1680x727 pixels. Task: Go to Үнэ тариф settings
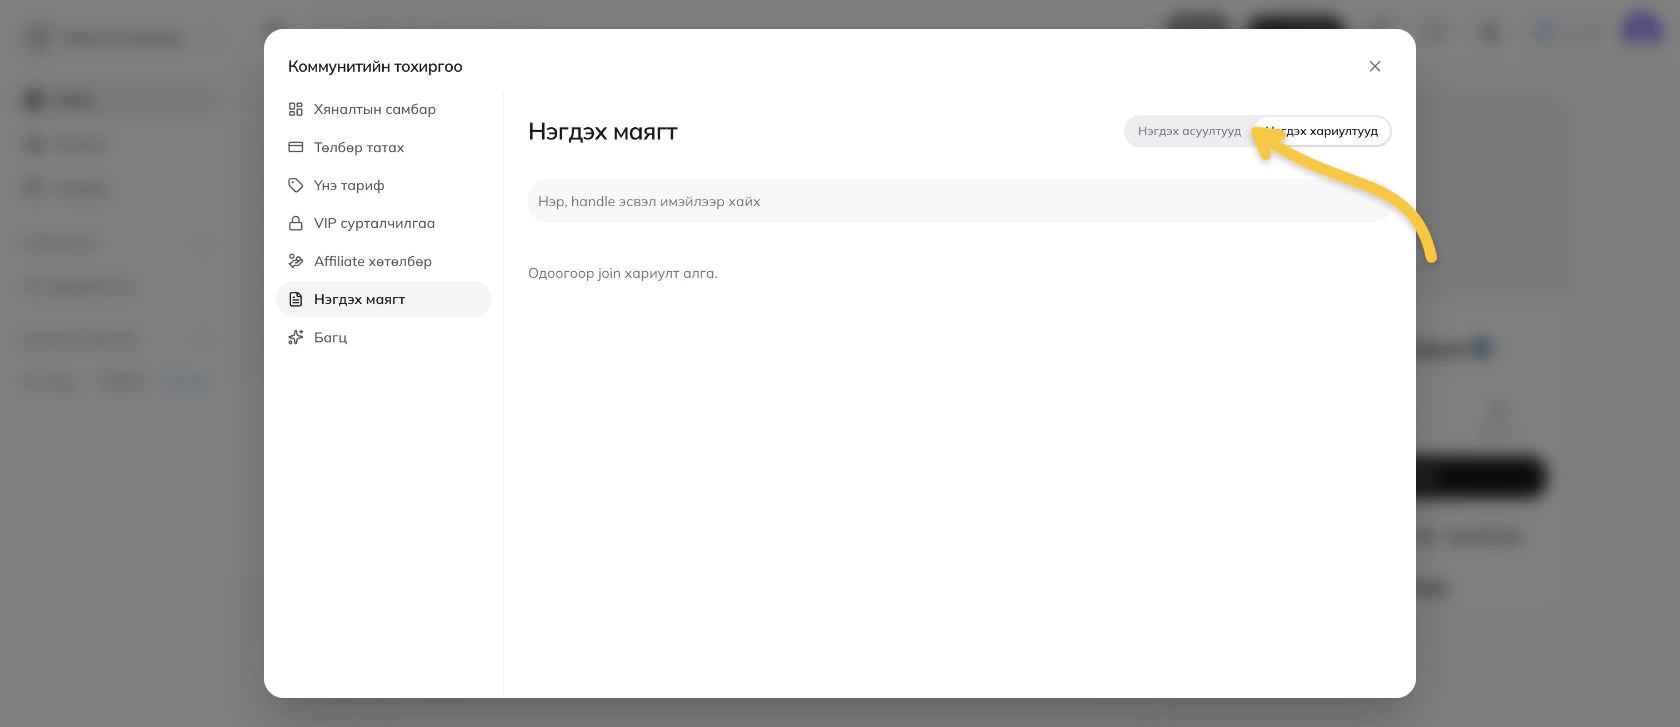click(384, 185)
